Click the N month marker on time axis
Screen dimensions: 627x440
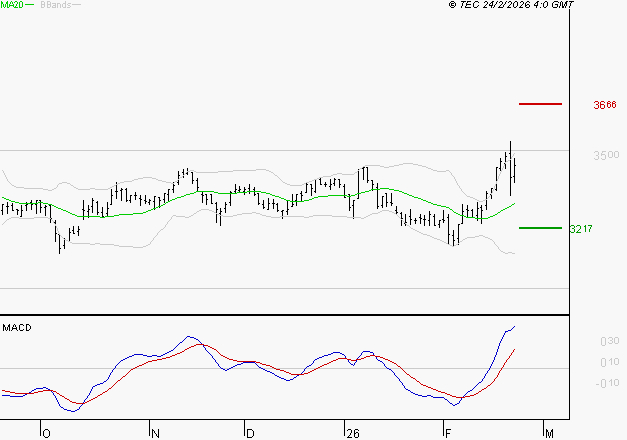click(156, 434)
